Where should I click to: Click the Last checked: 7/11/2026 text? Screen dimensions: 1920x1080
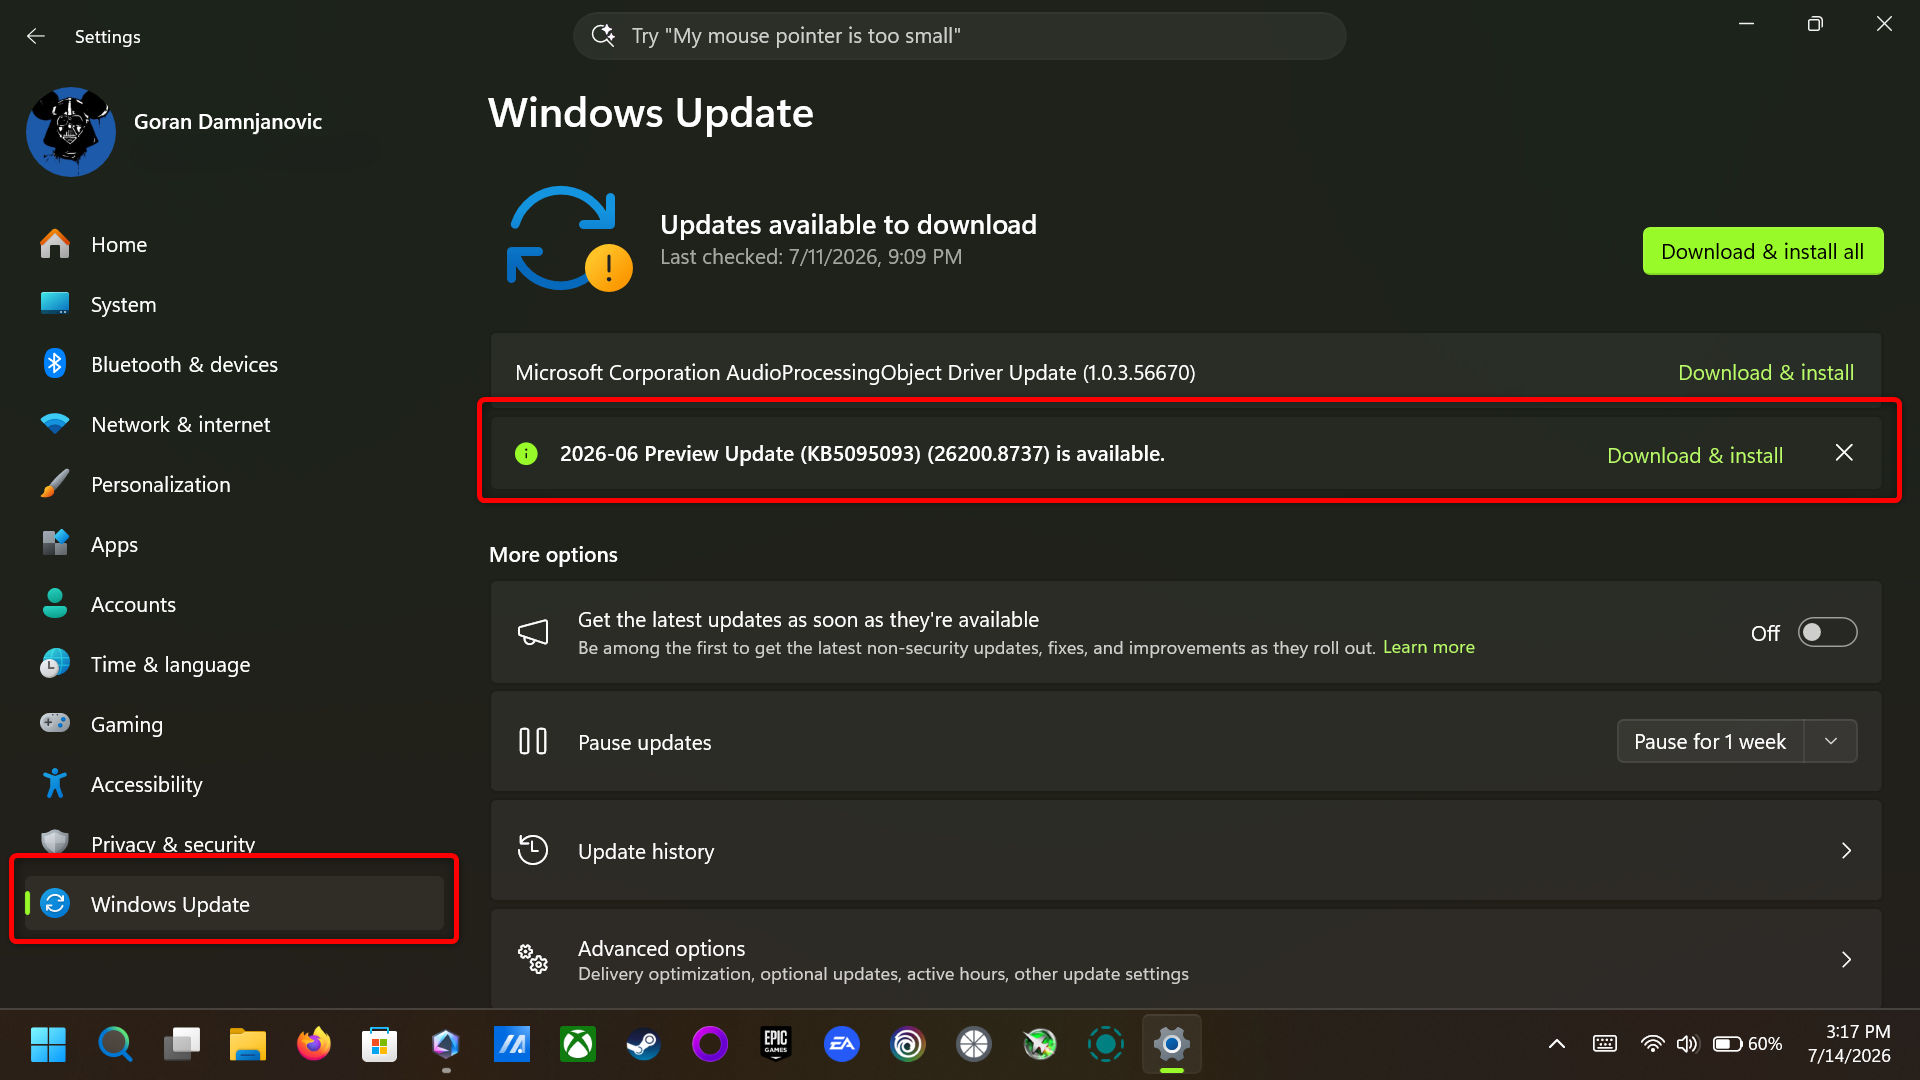[x=811, y=257]
